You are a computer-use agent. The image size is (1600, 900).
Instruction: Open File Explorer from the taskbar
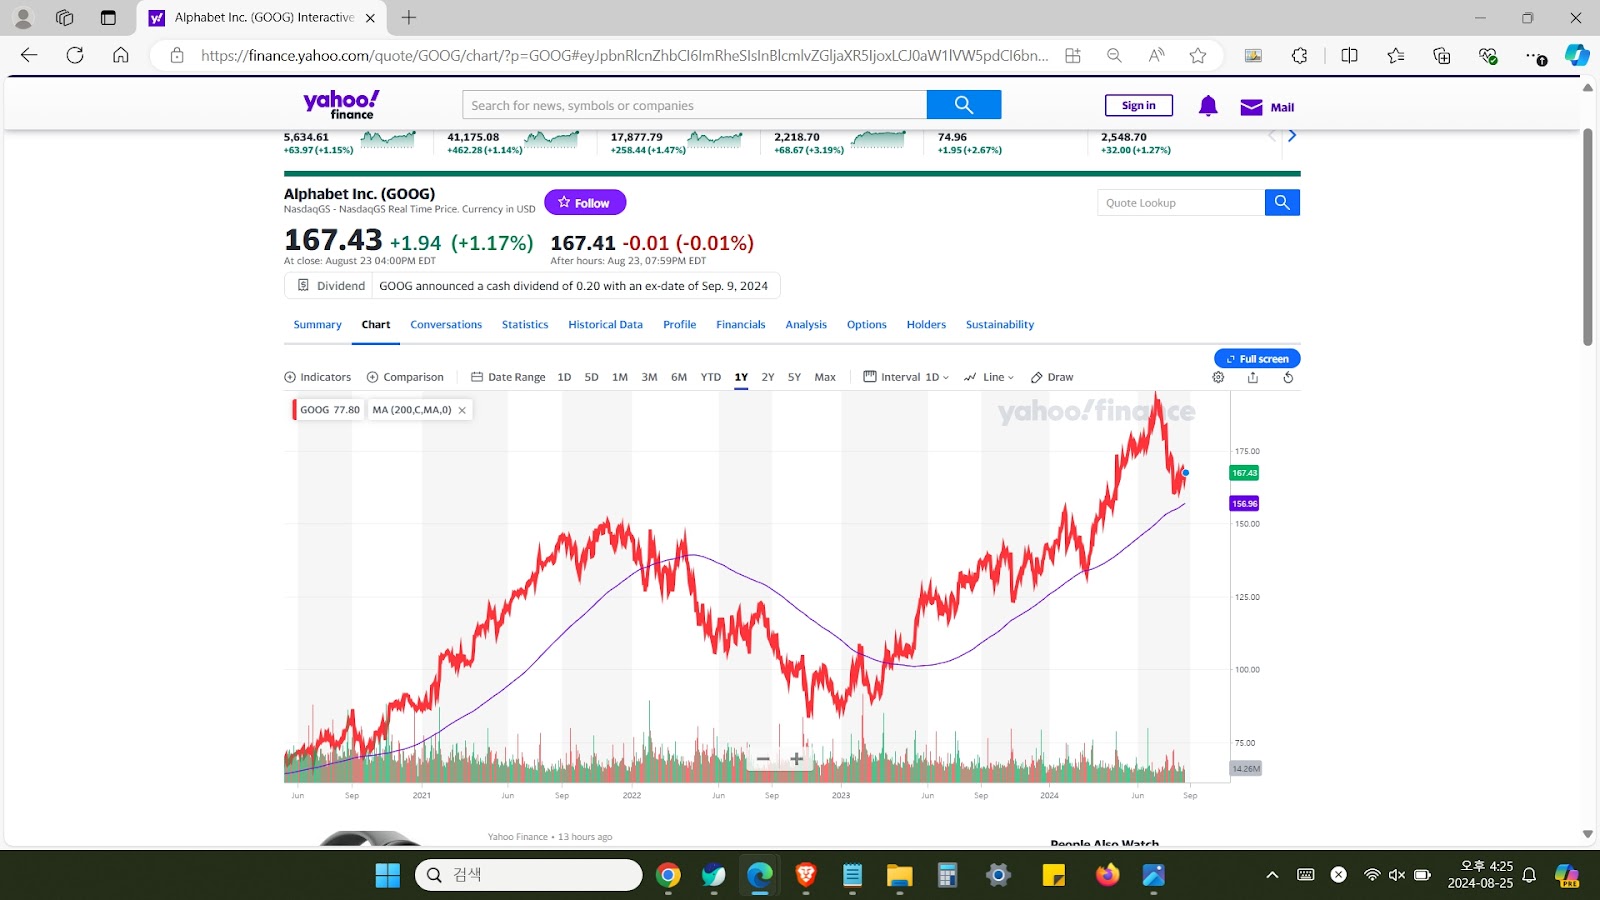tap(899, 875)
